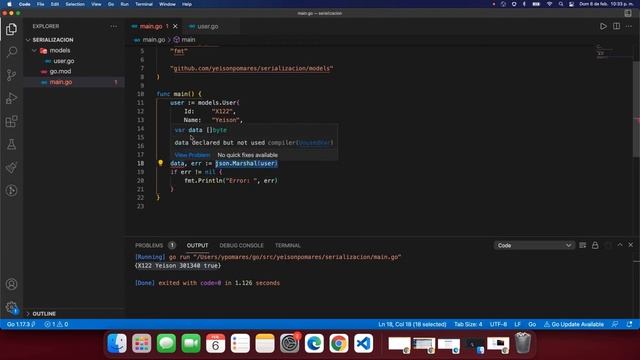640x360 pixels.
Task: Open the Source Control view
Action: click(11, 75)
